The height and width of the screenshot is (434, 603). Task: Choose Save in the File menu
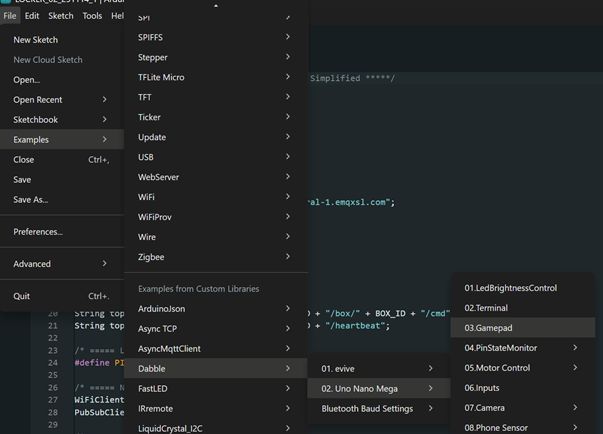[62, 180]
